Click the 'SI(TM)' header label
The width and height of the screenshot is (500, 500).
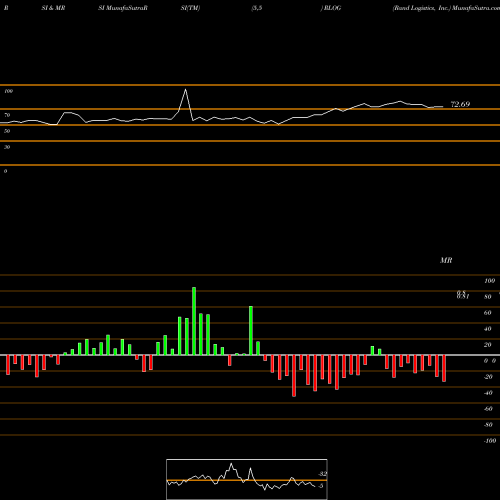tap(190, 8)
